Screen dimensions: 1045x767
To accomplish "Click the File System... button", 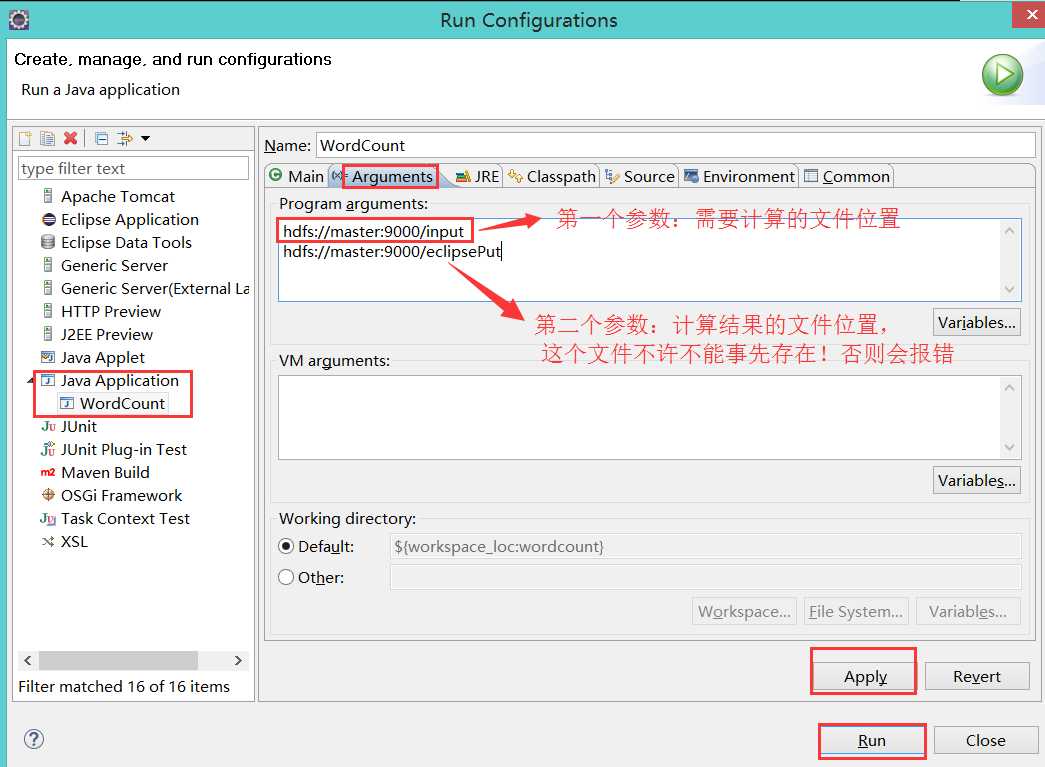I will (x=856, y=611).
